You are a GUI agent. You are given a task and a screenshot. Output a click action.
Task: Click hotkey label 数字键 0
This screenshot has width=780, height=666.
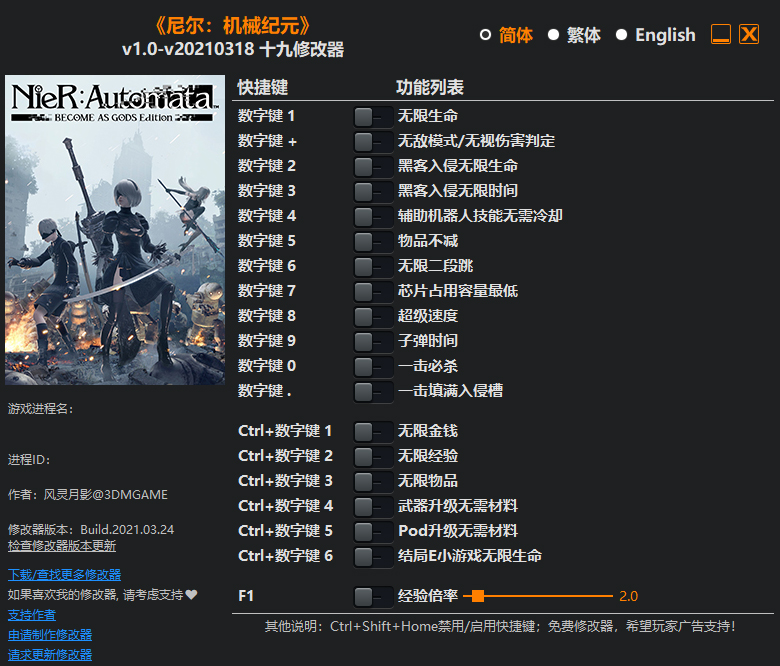(267, 366)
